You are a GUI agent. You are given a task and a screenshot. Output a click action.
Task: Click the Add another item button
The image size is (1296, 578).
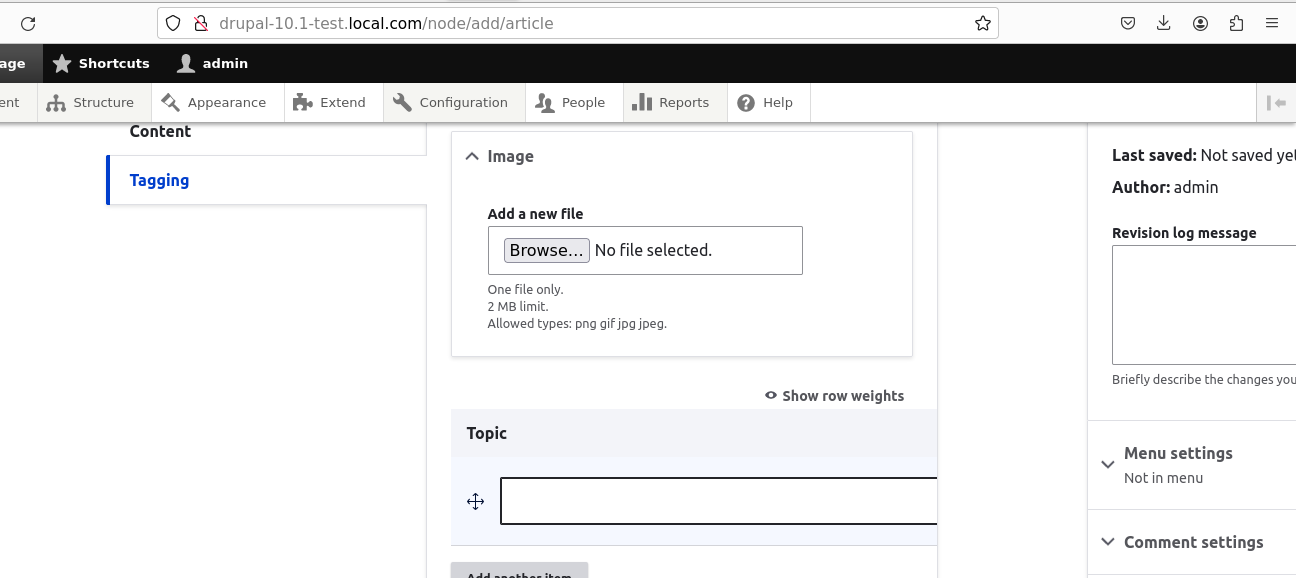(518, 573)
